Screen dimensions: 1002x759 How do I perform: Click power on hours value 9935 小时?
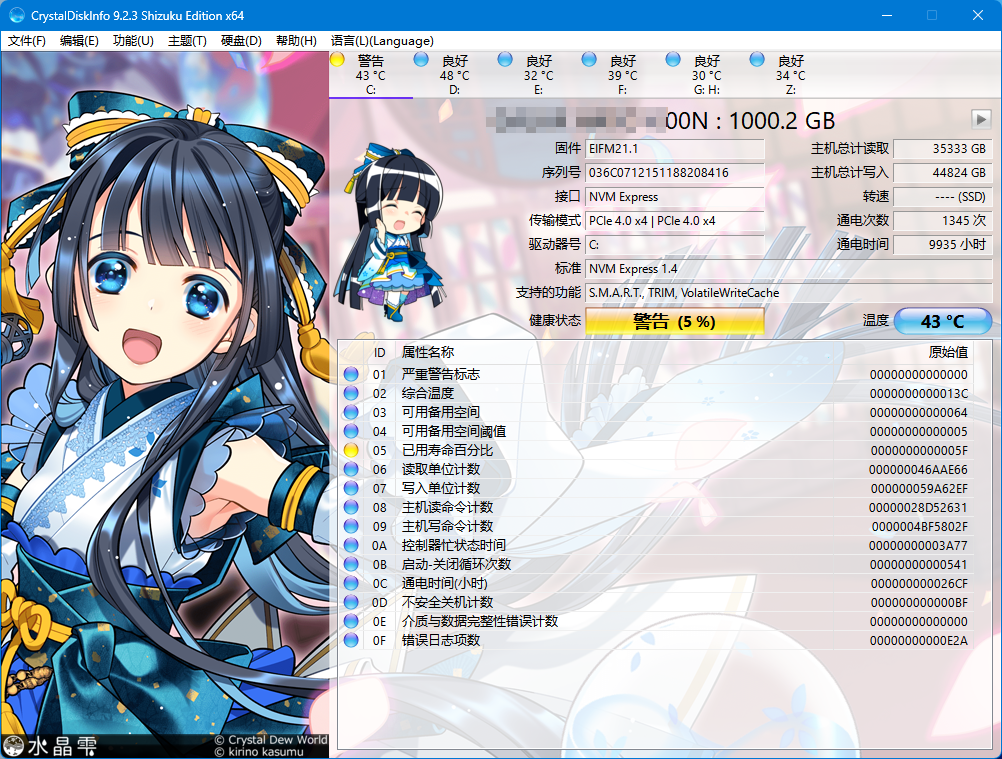(943, 245)
